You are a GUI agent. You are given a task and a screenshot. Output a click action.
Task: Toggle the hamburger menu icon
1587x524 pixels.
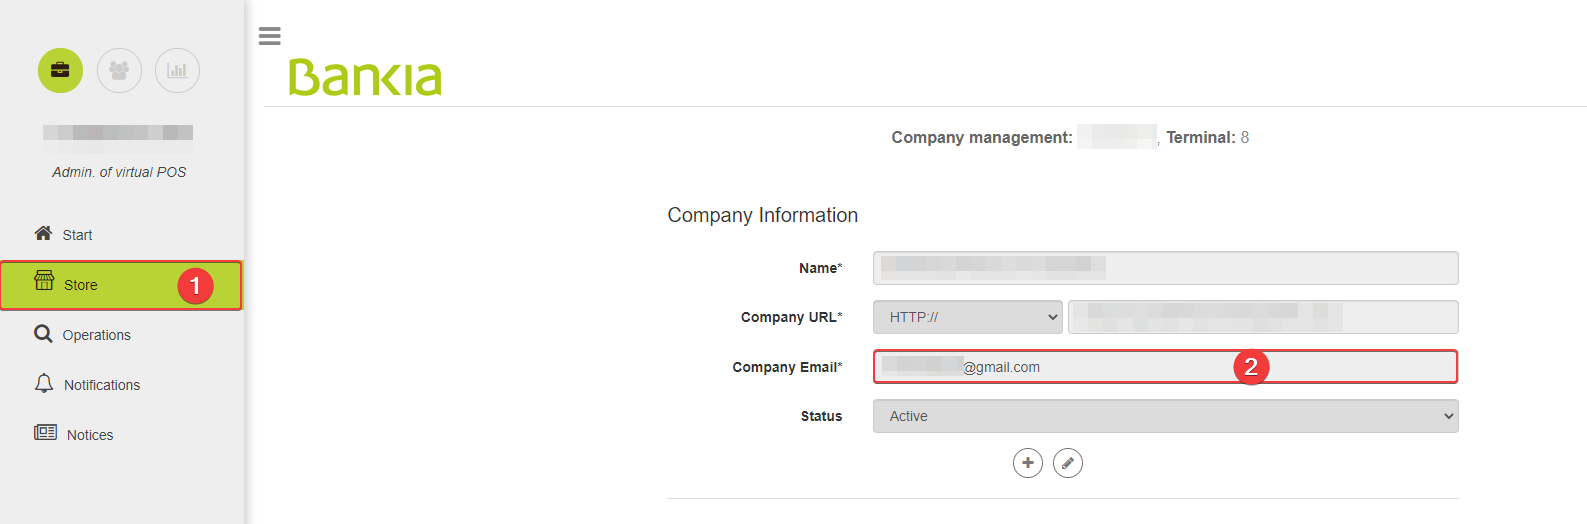pos(270,36)
